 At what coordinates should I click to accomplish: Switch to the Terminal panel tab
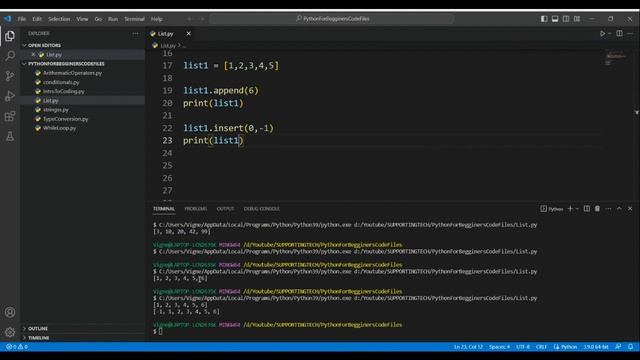(164, 209)
